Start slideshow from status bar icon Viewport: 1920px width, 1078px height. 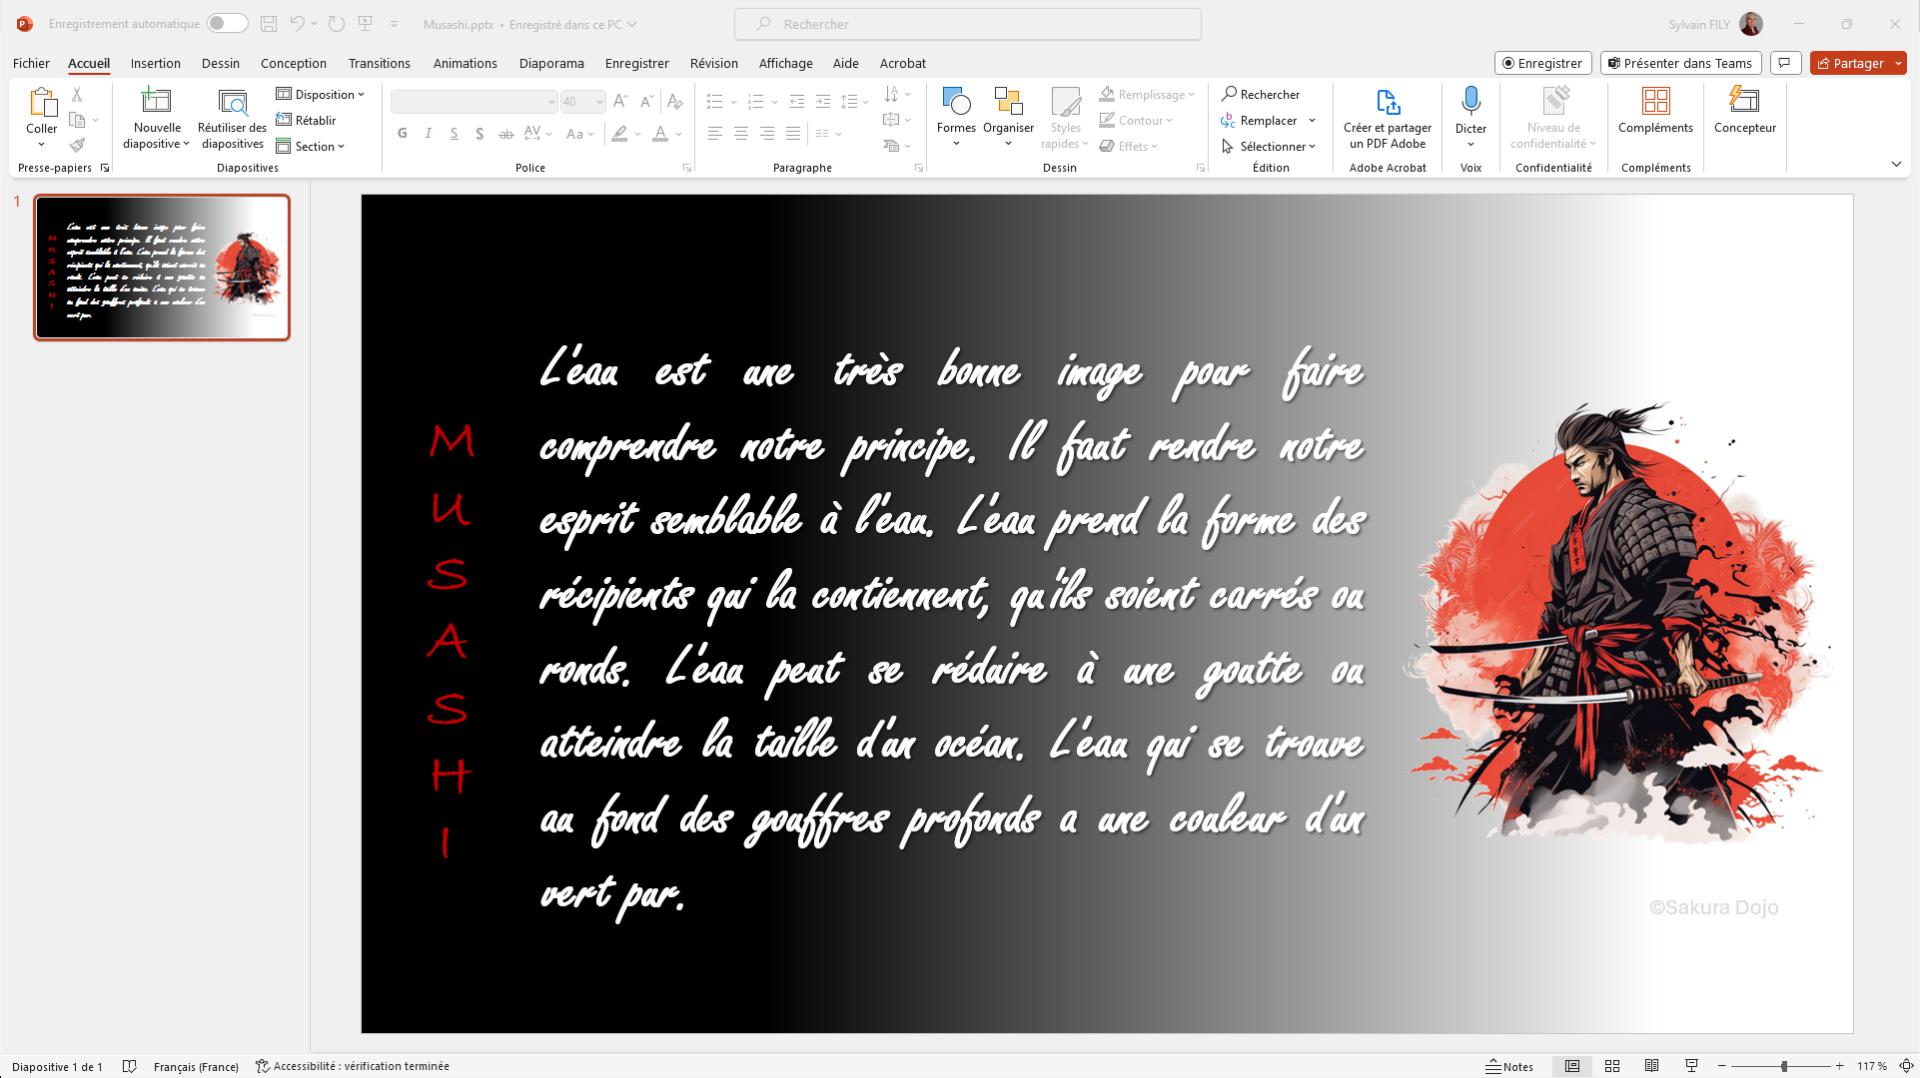tap(1692, 1066)
